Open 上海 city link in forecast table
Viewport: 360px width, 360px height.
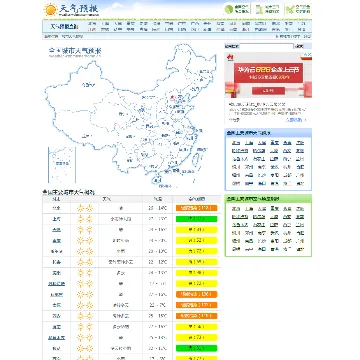coord(56,219)
